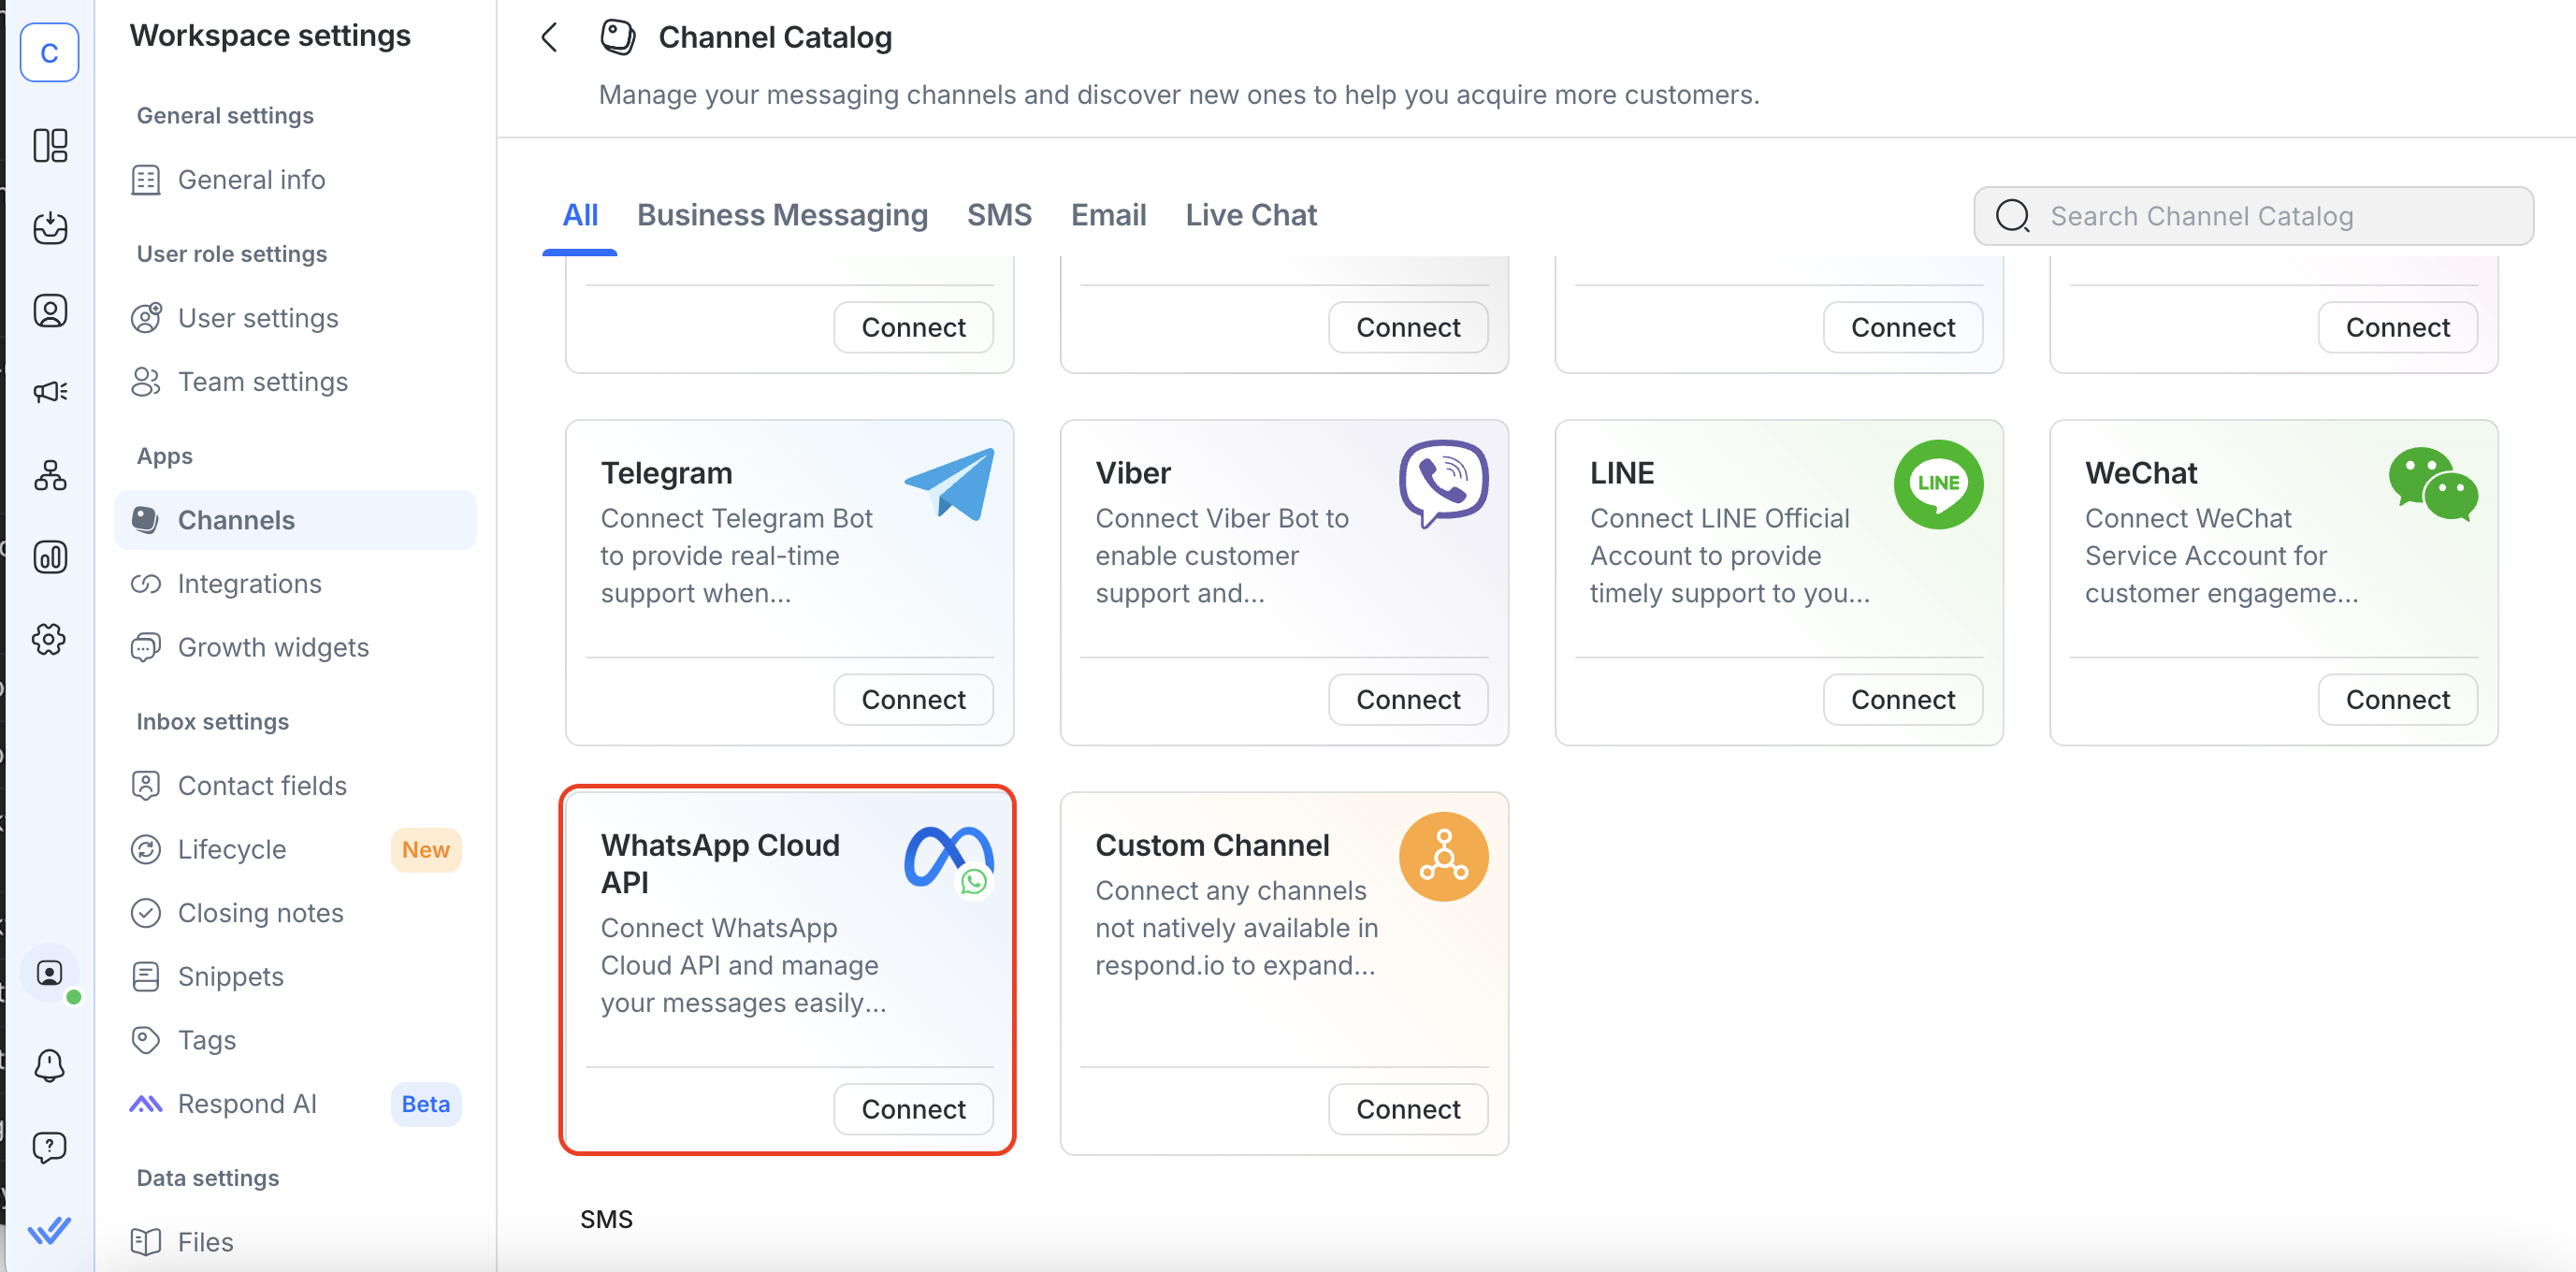Screen dimensions: 2576x1272
Task: Navigate back using the arrow beside Channel Catalog
Action: (549, 36)
